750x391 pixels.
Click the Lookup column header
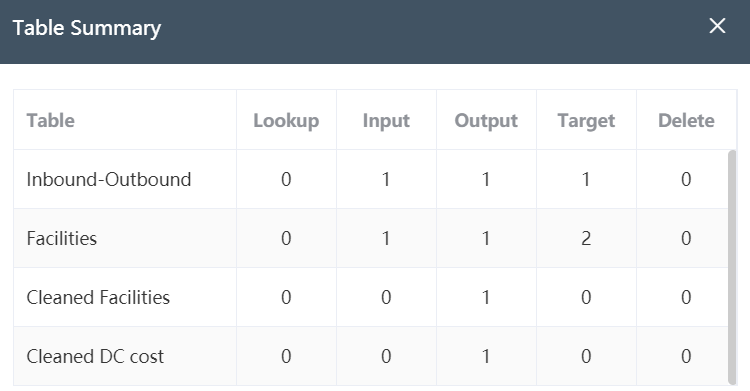click(x=286, y=121)
